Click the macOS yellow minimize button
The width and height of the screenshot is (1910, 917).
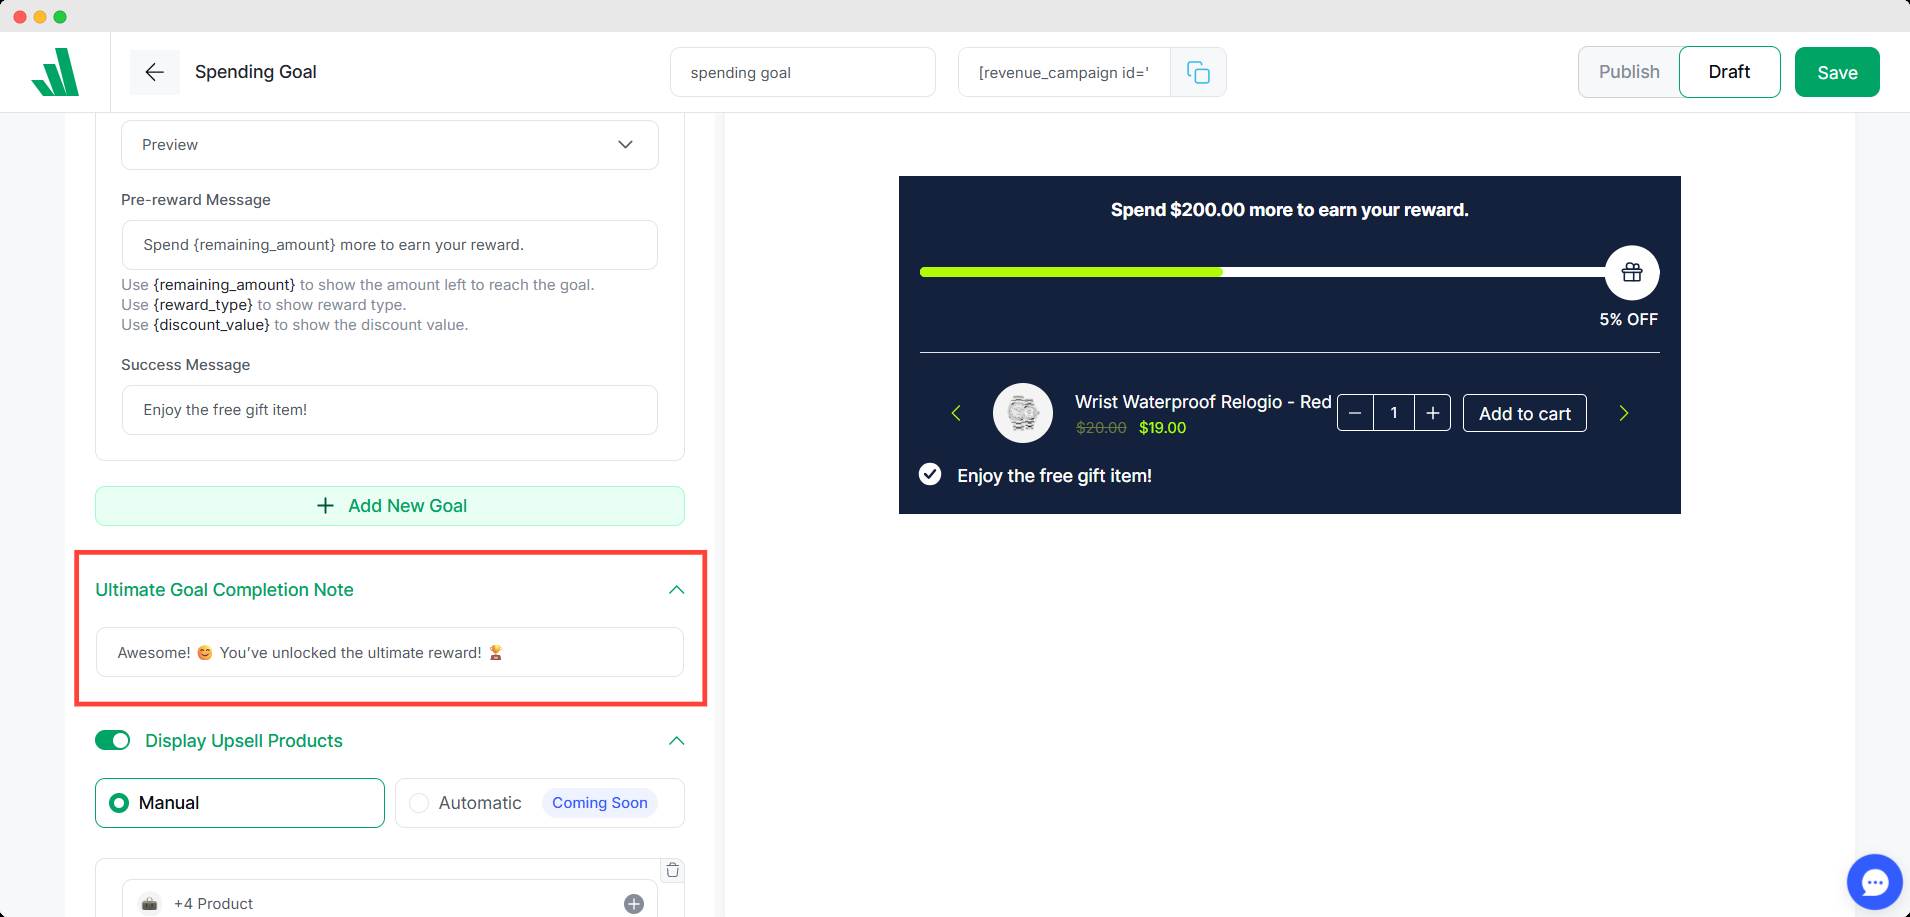click(x=40, y=17)
